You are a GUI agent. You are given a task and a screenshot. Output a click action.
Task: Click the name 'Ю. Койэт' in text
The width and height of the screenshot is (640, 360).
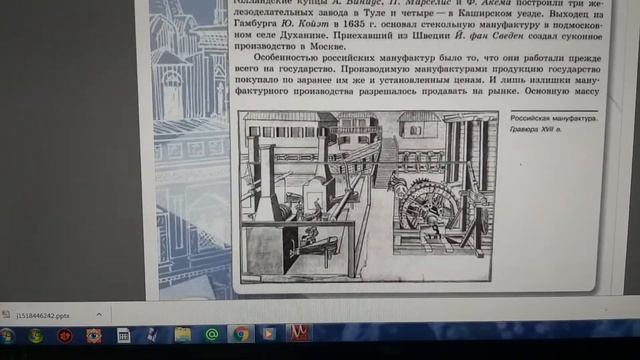(x=305, y=24)
